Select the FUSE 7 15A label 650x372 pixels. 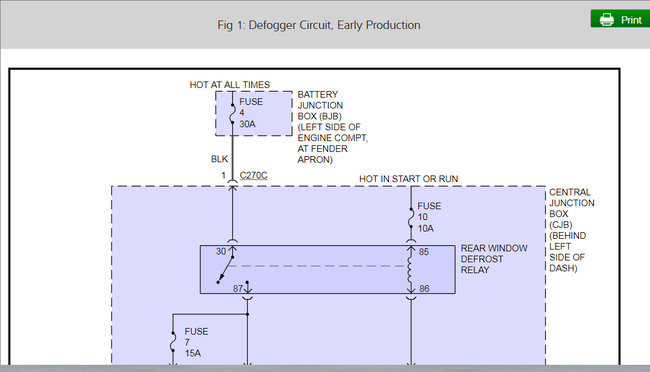[x=196, y=342]
